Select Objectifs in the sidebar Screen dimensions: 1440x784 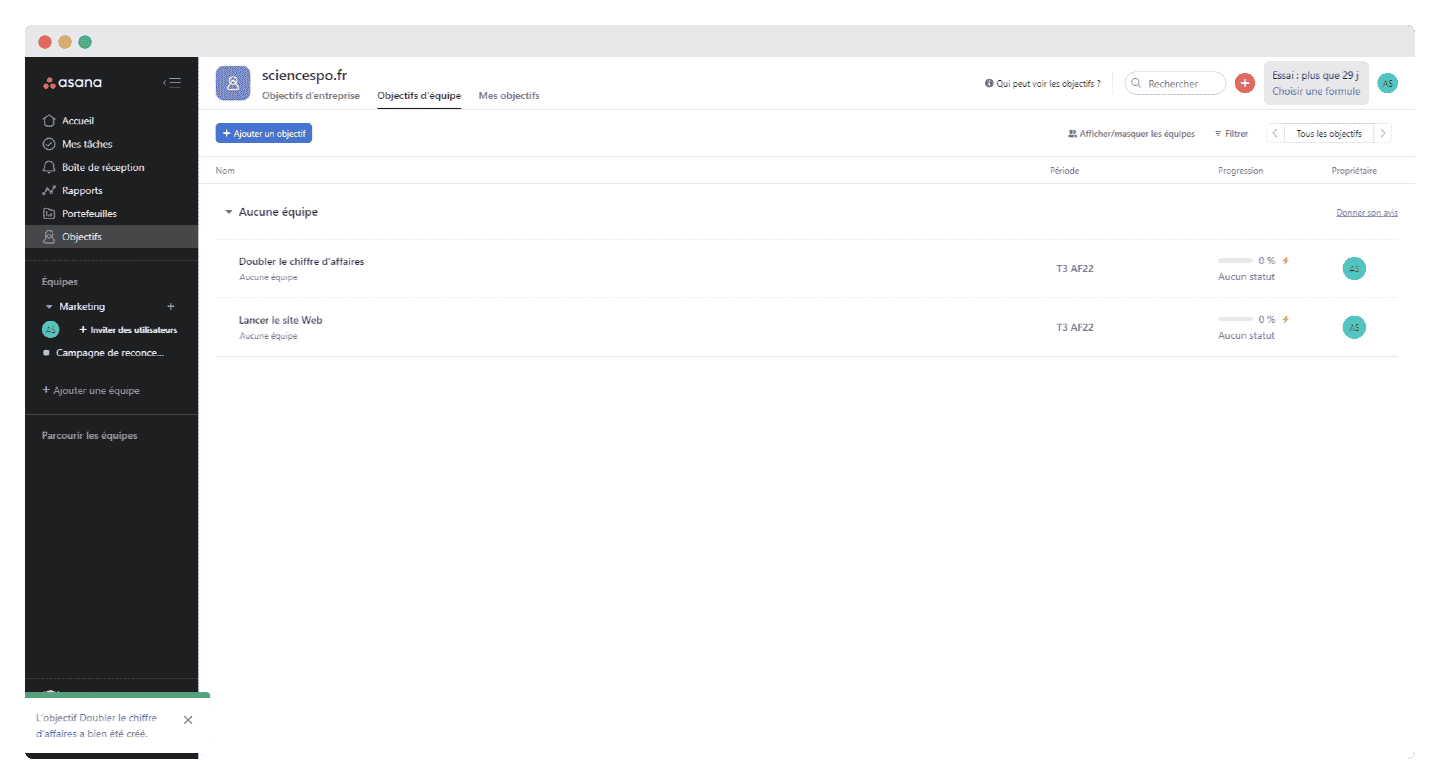click(x=112, y=237)
